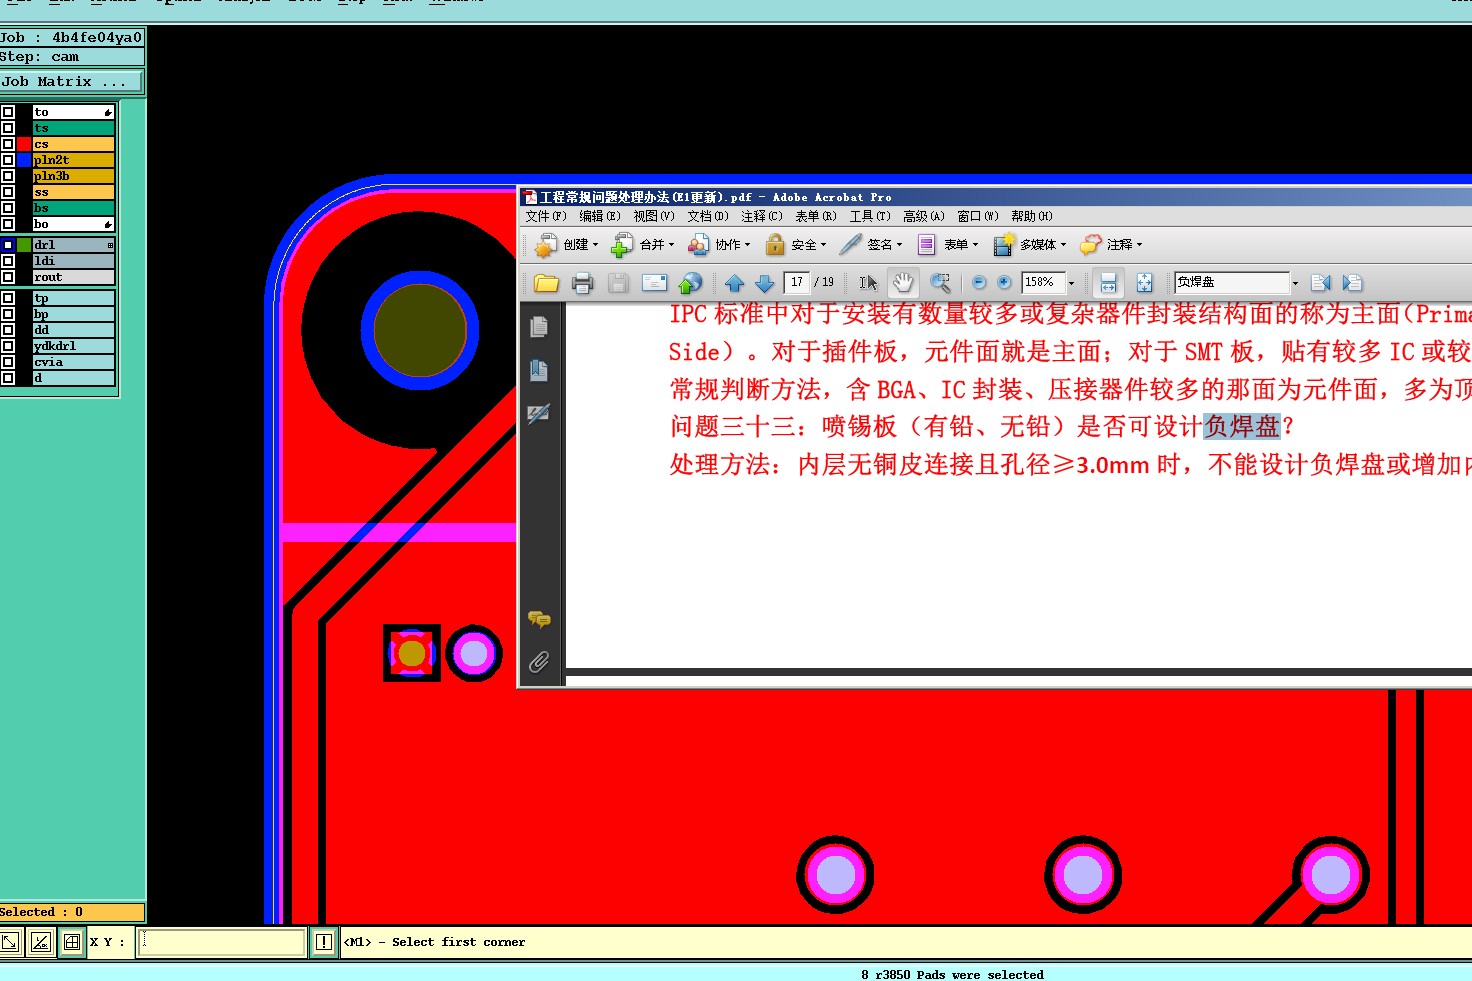
Task: Open the 文档(D) menu in Acrobat
Action: (708, 216)
